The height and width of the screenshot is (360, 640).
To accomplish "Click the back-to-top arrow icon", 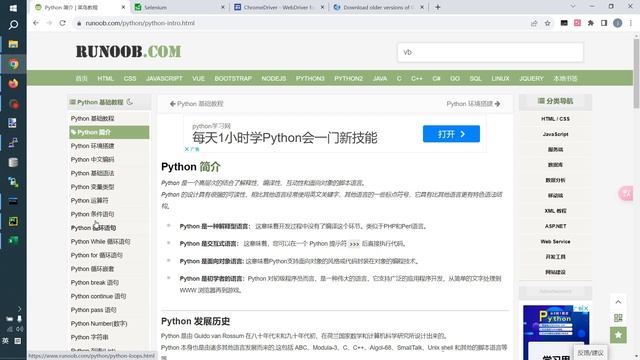I will click(x=618, y=302).
